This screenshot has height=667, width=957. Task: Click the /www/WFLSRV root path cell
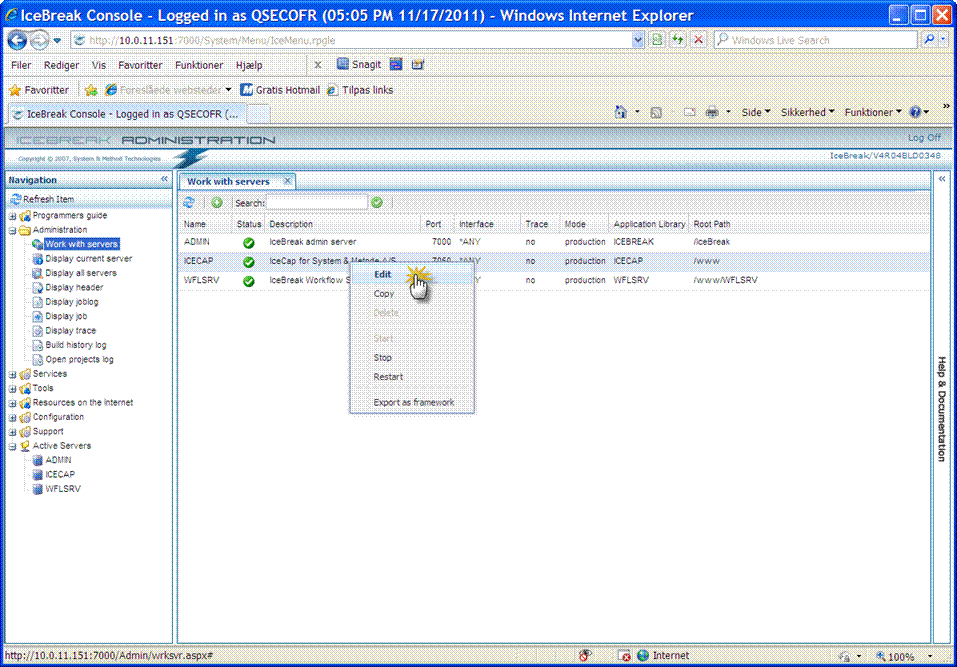pyautogui.click(x=725, y=281)
